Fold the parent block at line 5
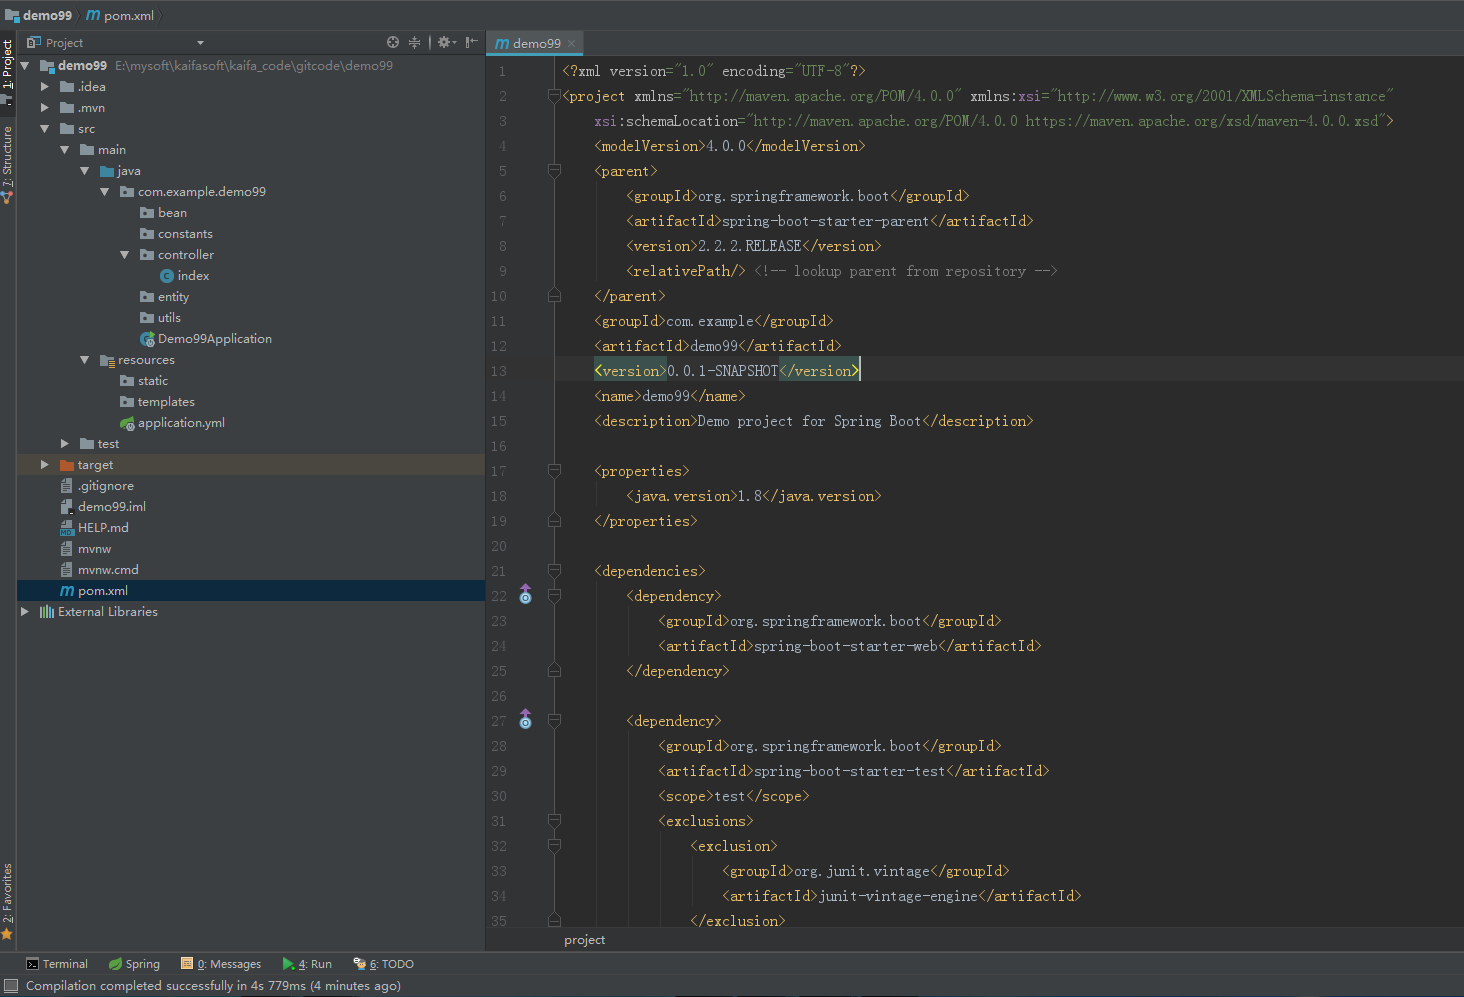Image resolution: width=1464 pixels, height=997 pixels. tap(554, 171)
